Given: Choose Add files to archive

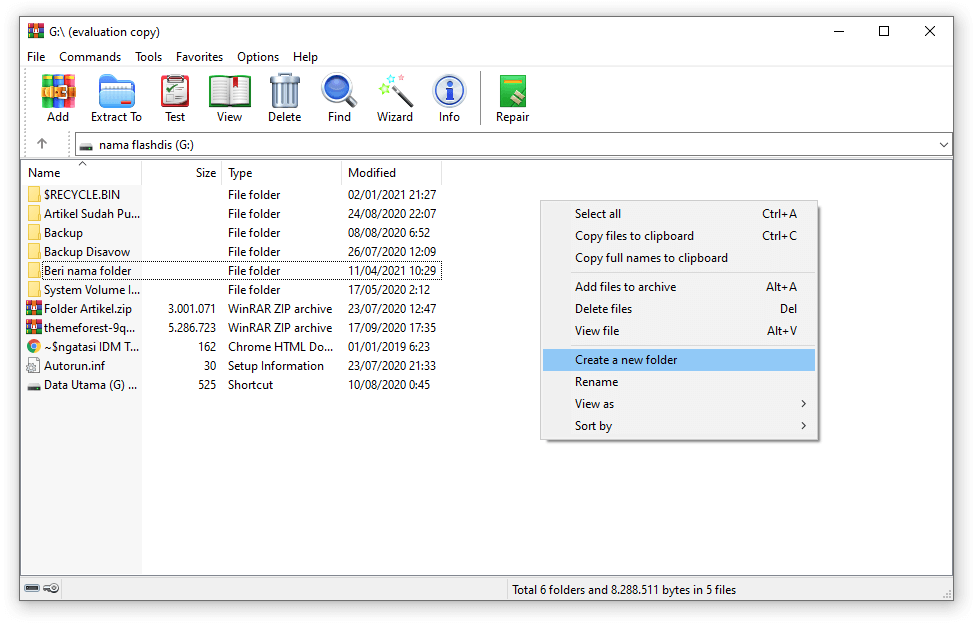Looking at the screenshot, I should click(x=678, y=287).
